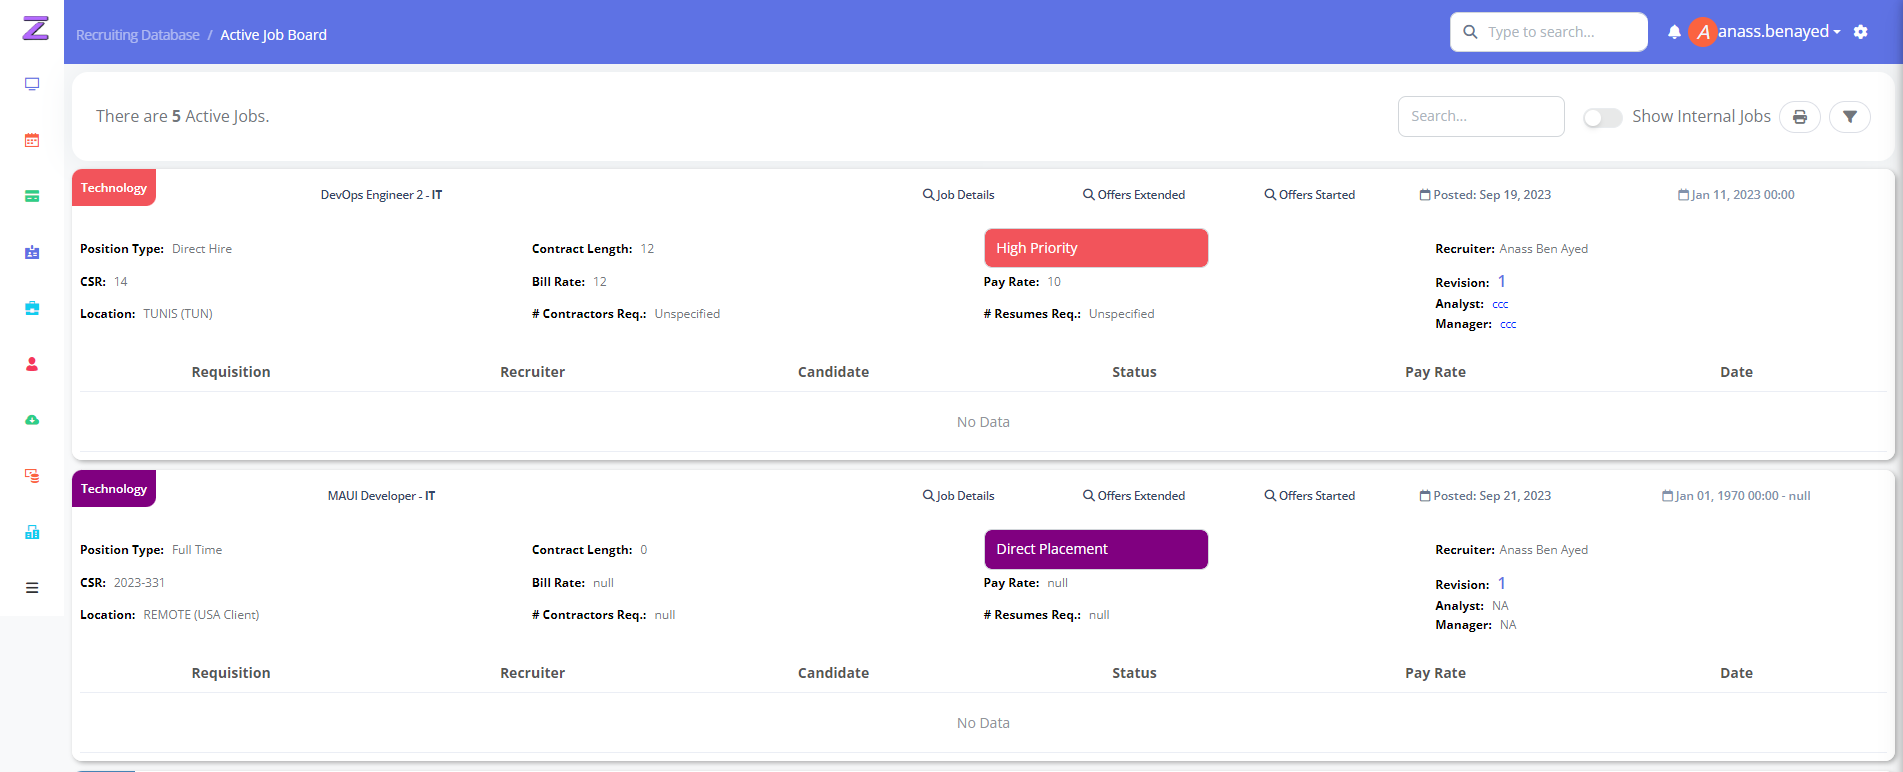Viewport: 1903px width, 772px height.
Task: Expand the hamburger menu in the sidebar
Action: coord(32,588)
